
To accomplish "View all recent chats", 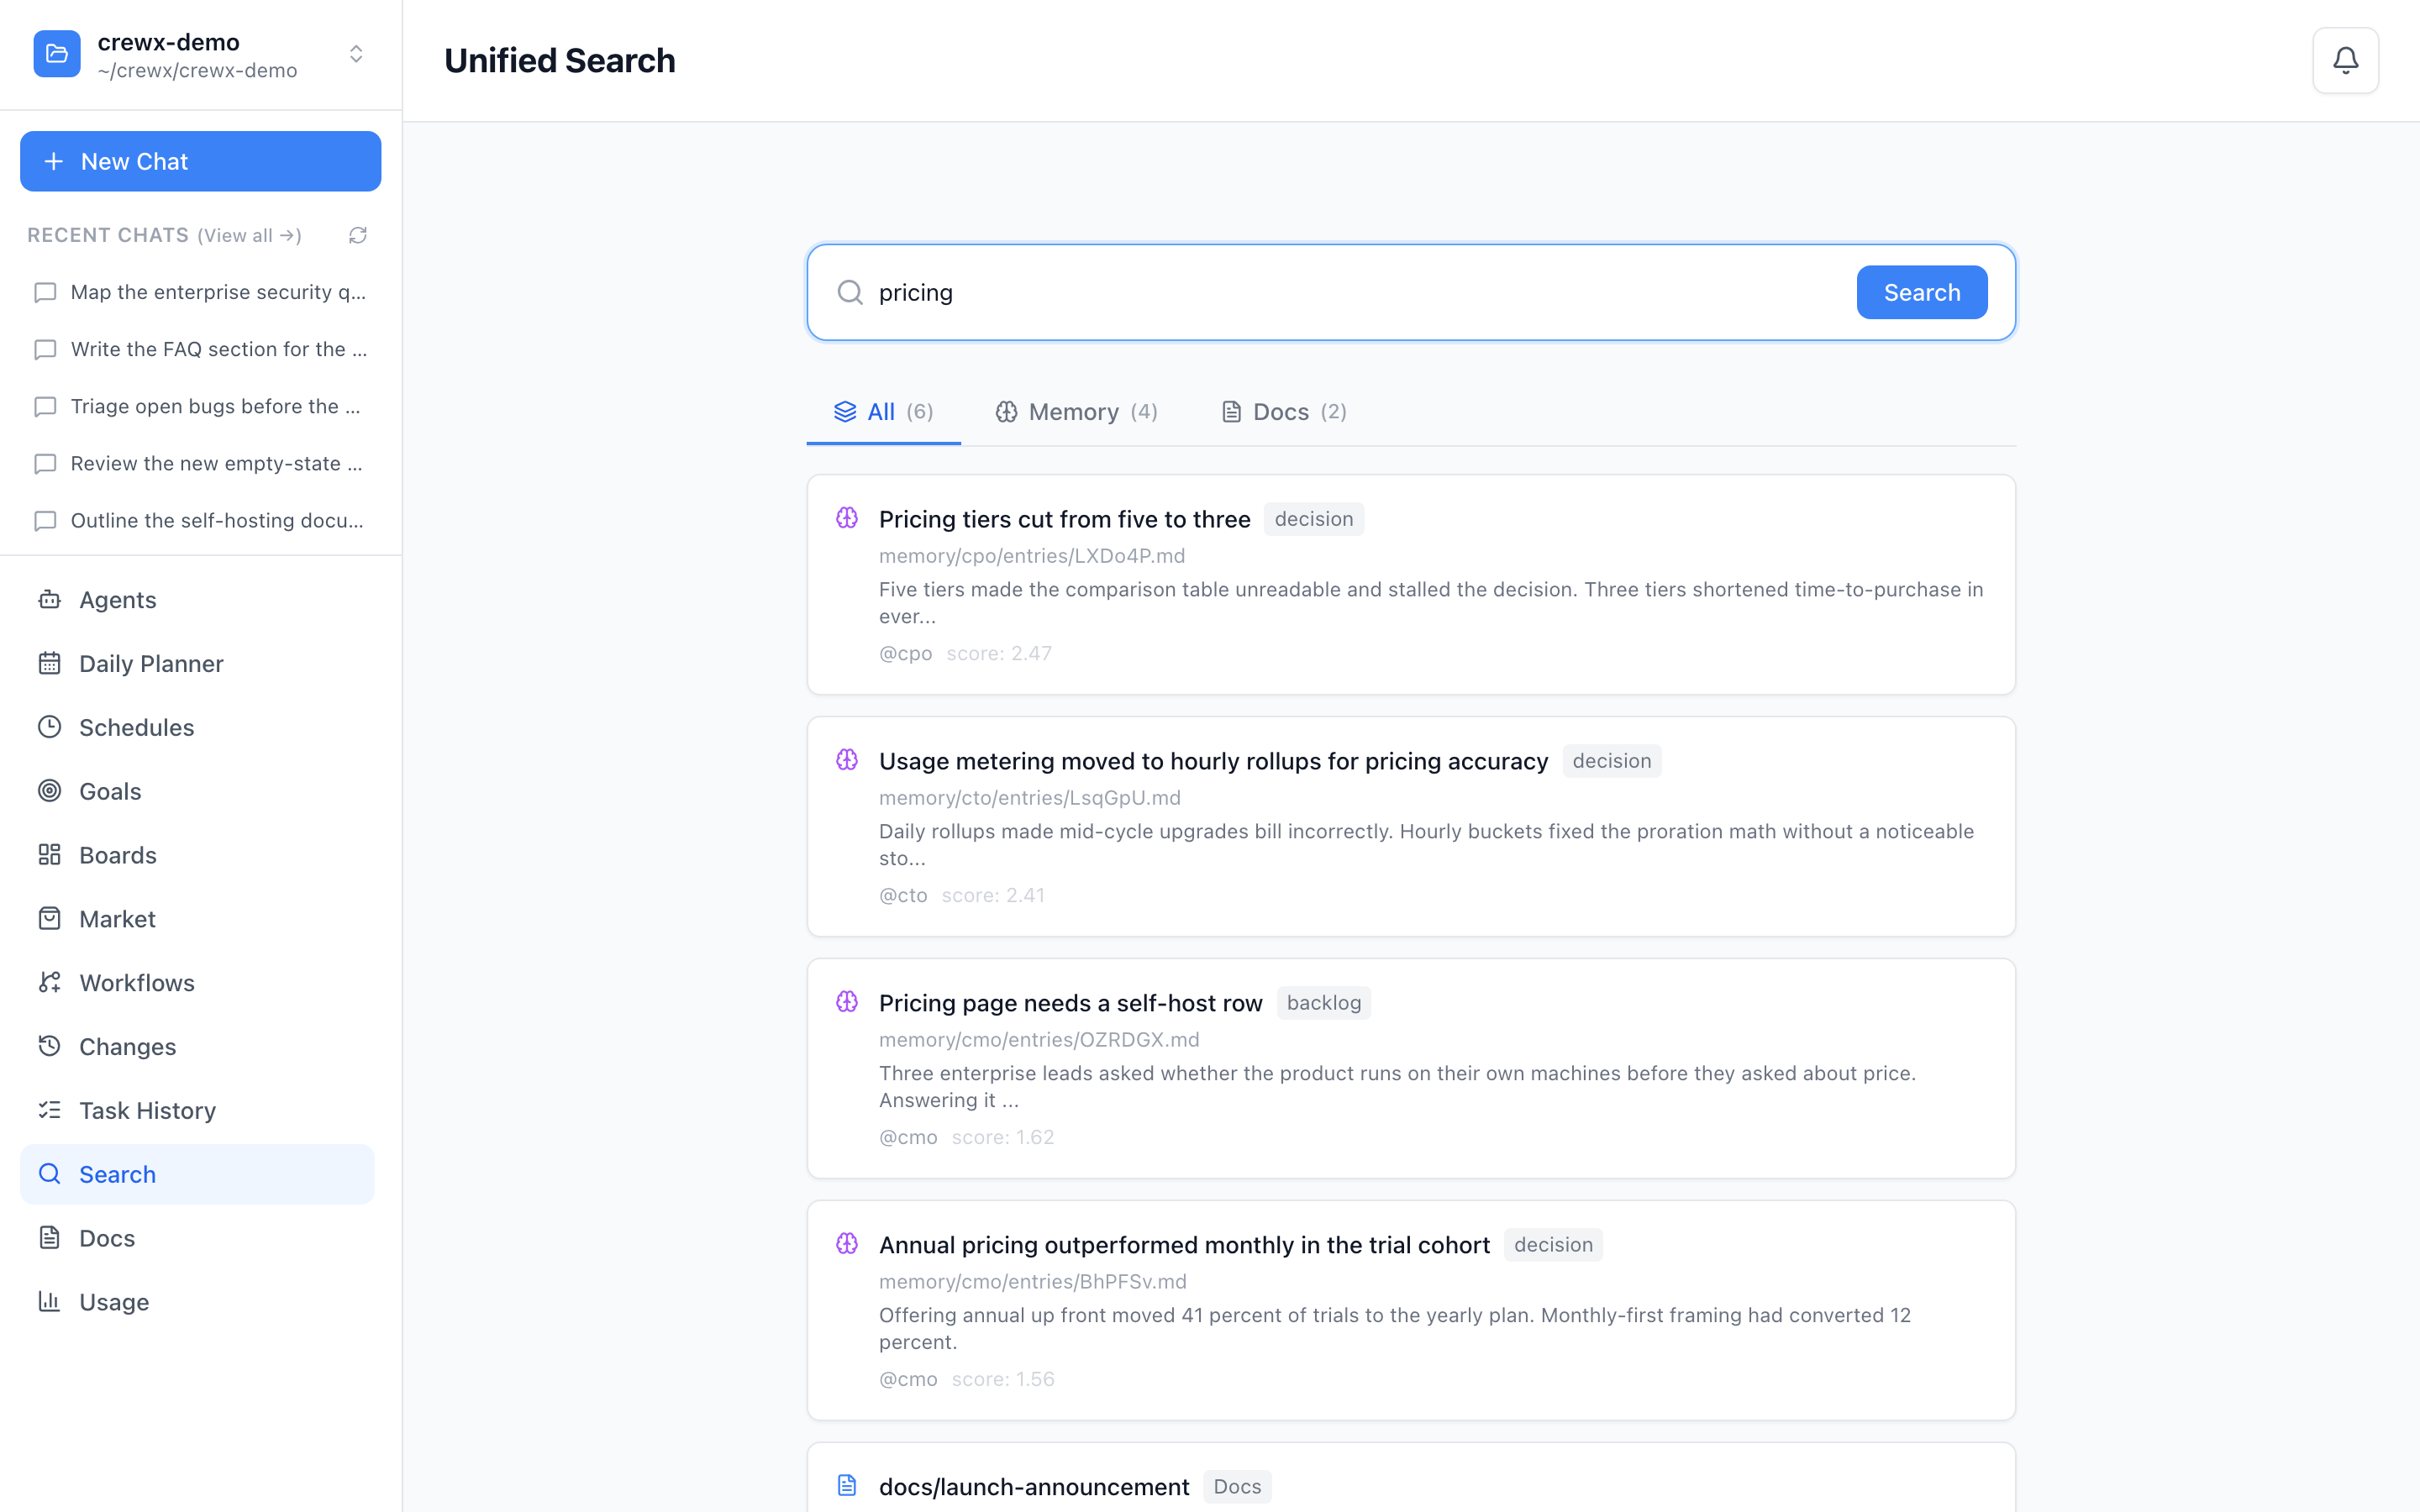I will tap(249, 235).
